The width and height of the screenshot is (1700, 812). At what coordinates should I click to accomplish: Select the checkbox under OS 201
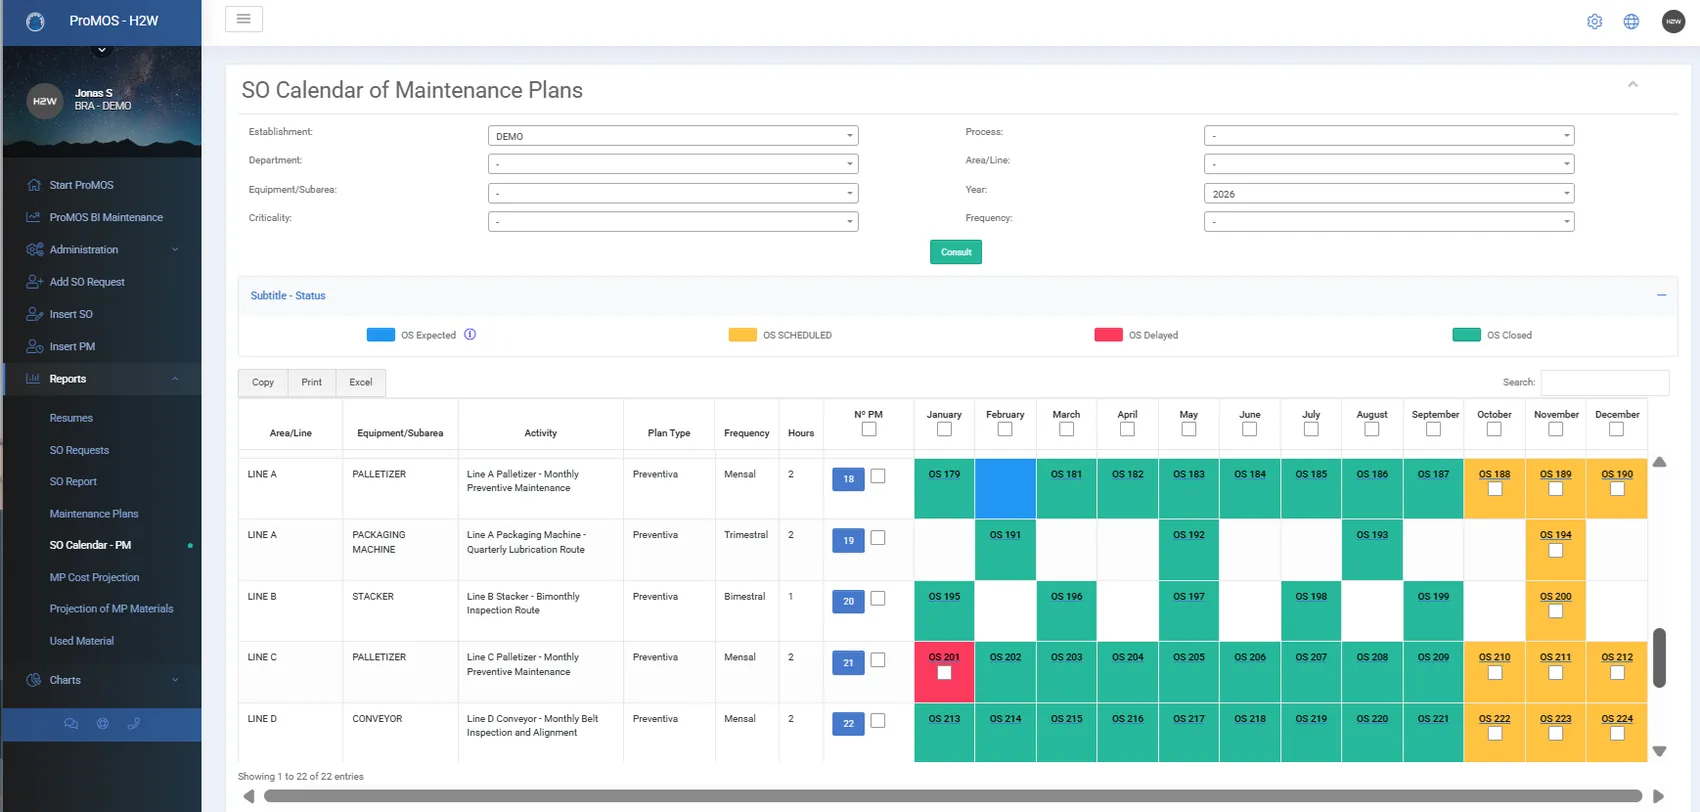point(944,673)
